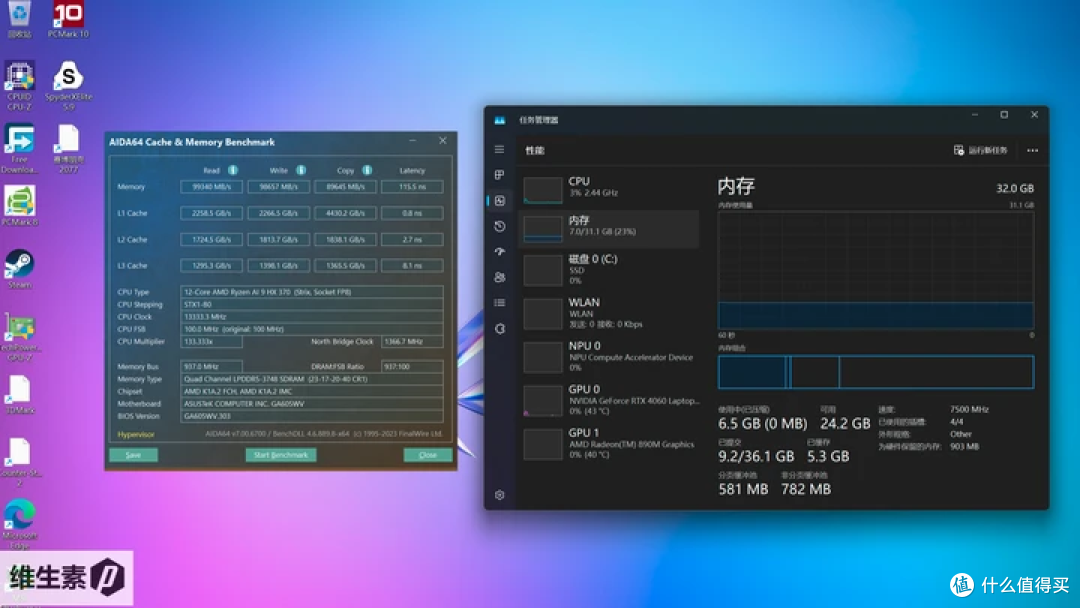Click the Memory Type LPDDR5-3748 field
The height and width of the screenshot is (608, 1080).
[311, 379]
